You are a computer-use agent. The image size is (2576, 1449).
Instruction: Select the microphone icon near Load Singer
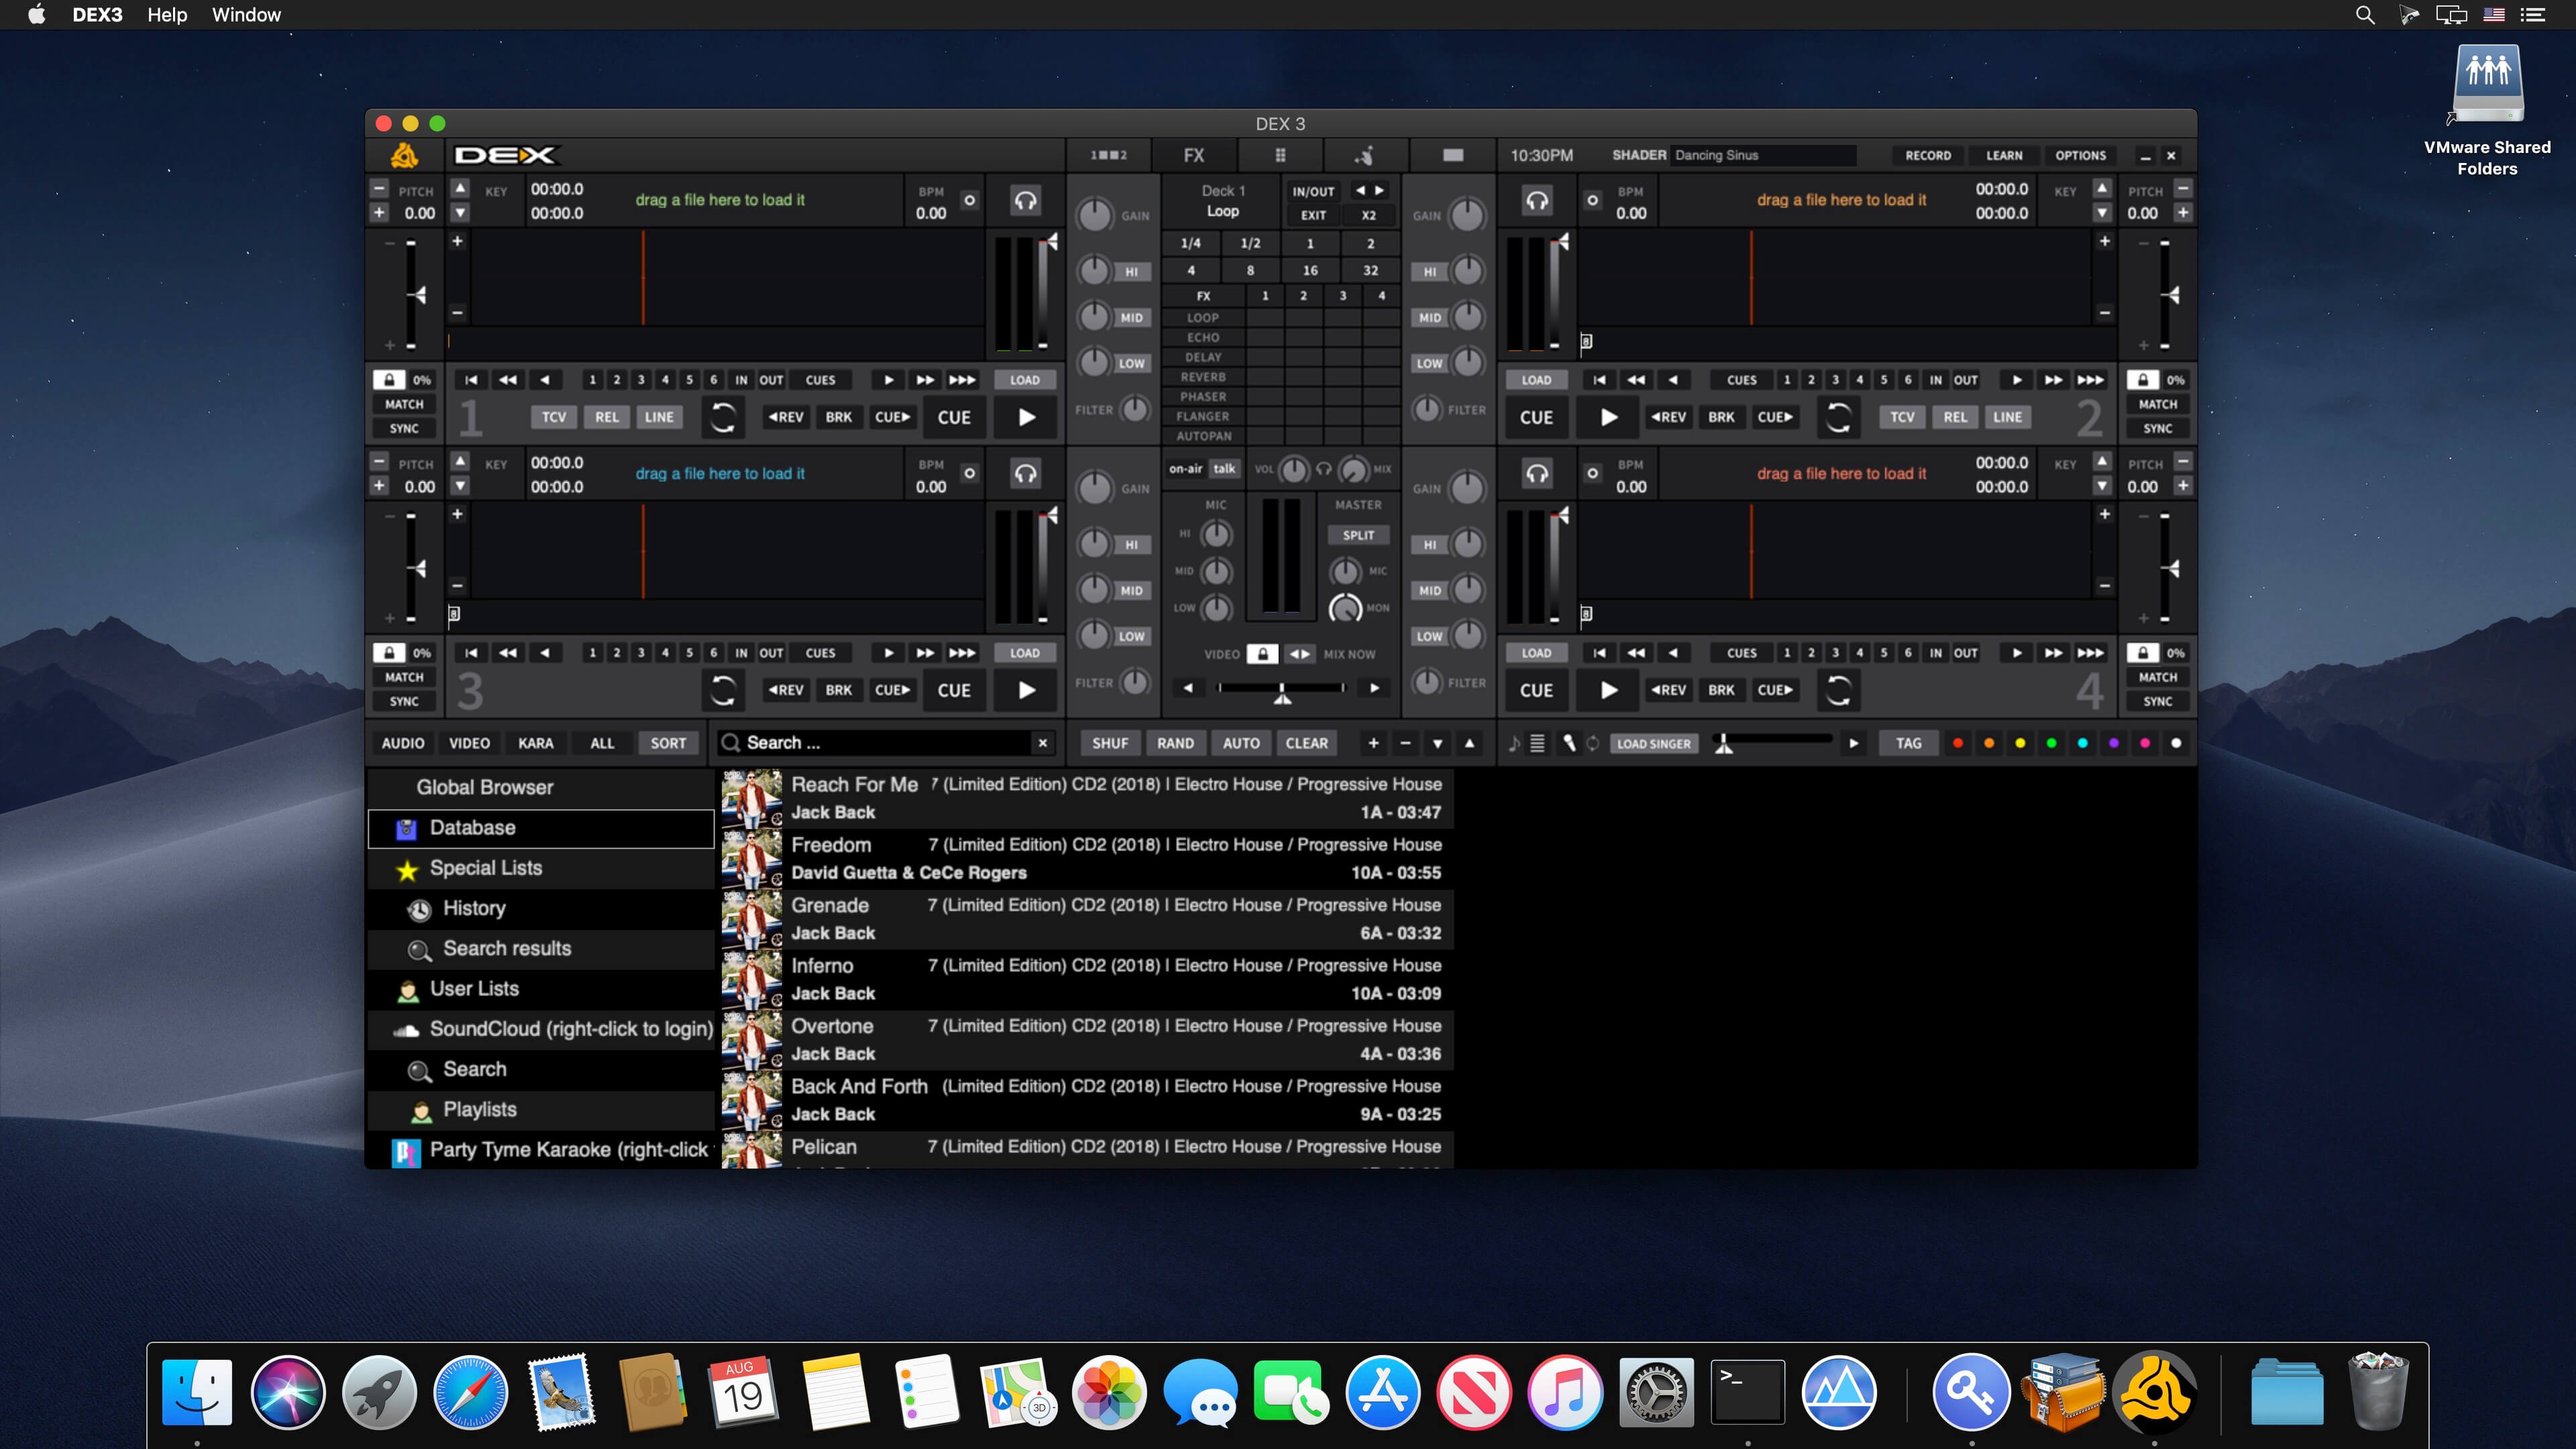pos(1569,743)
